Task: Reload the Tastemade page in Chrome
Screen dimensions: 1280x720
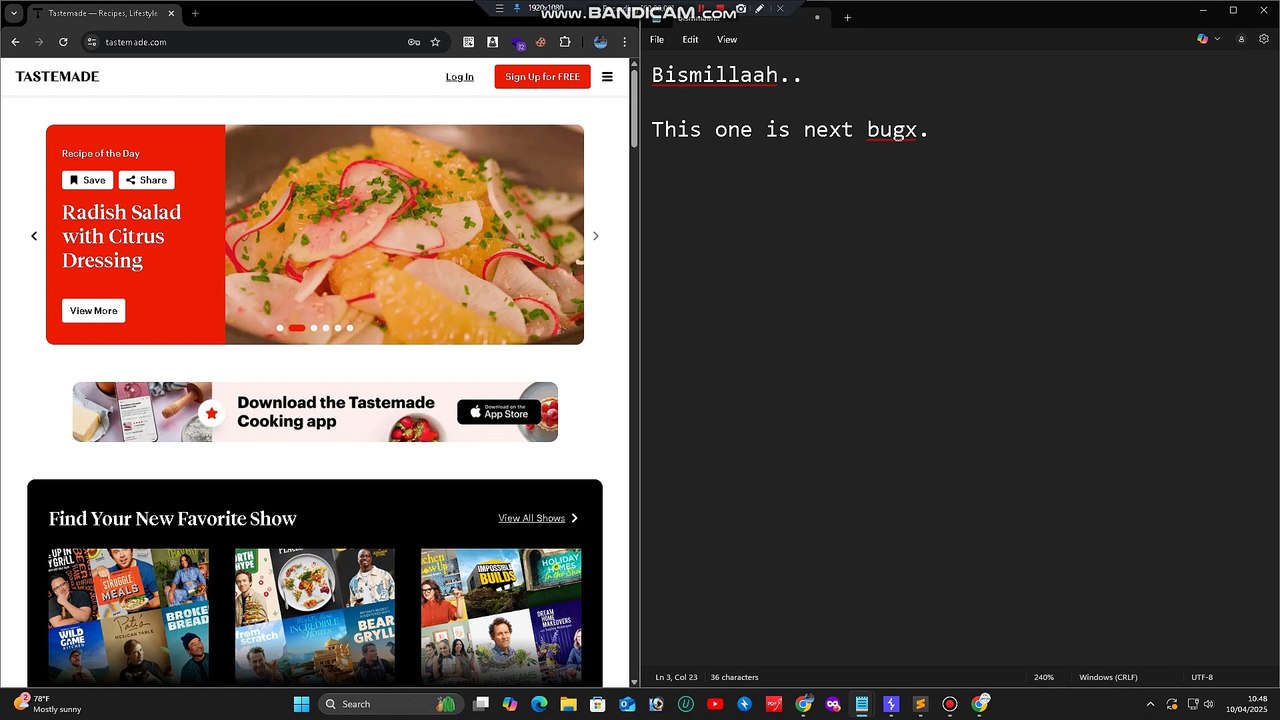Action: (63, 42)
